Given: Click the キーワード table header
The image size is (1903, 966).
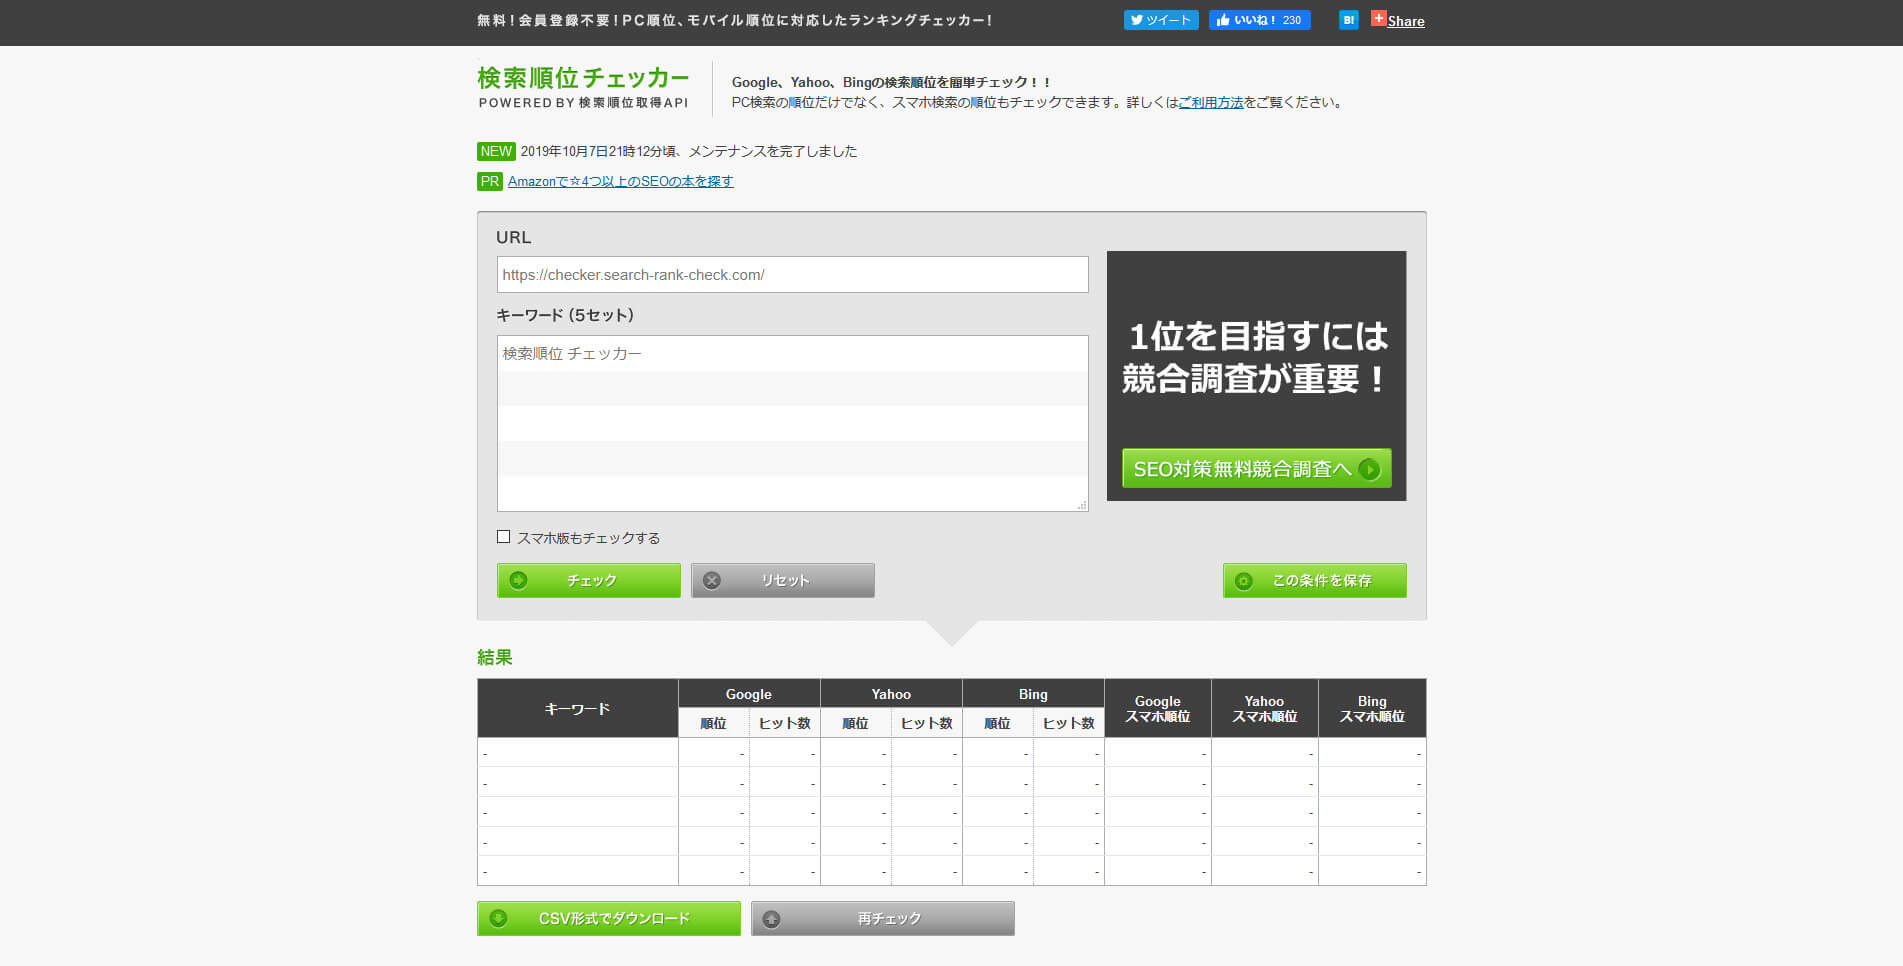Looking at the screenshot, I should (577, 708).
